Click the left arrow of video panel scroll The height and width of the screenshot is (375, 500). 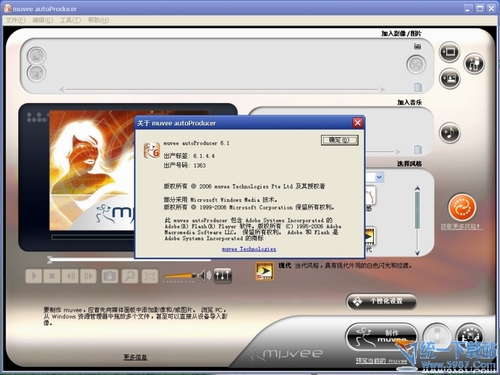(62, 89)
